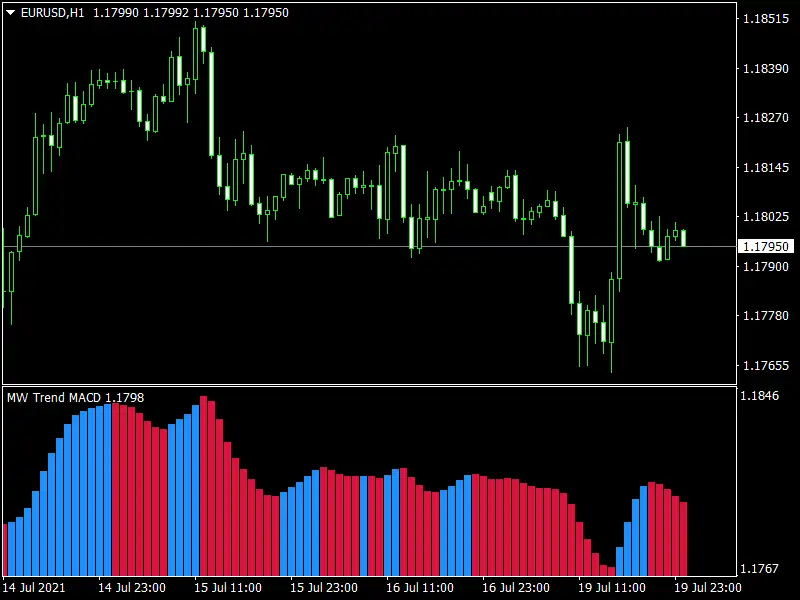Viewport: 800px width, 600px height.
Task: Click the 1.18145 price scale label
Action: coord(766,167)
